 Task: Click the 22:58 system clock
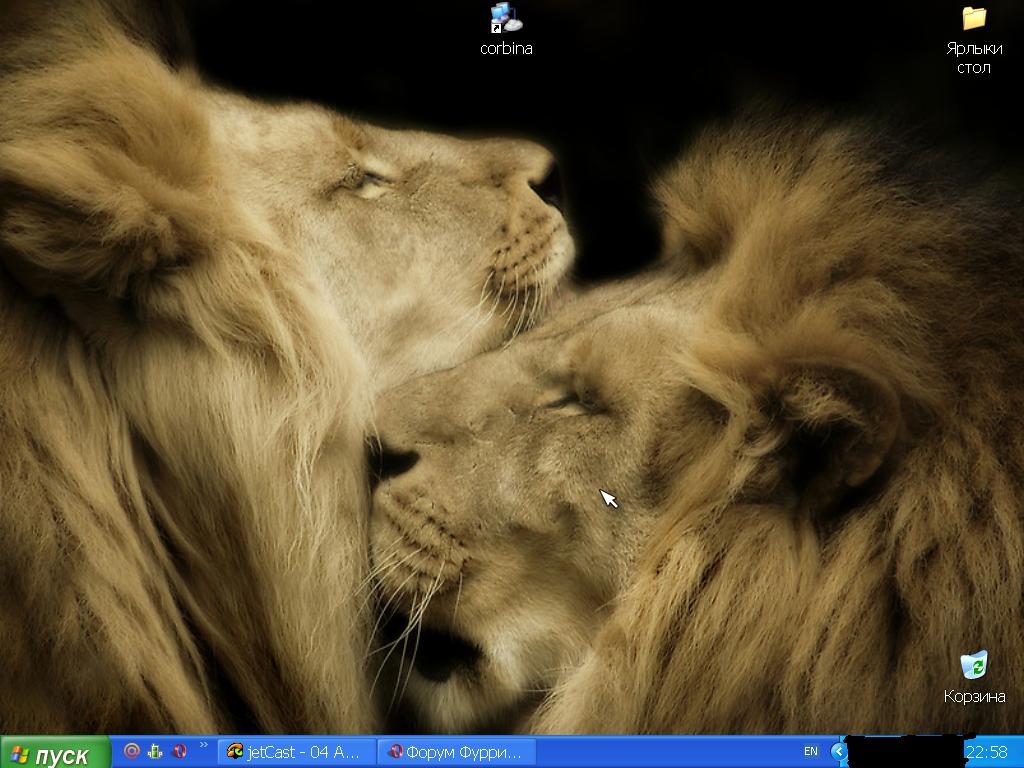coord(986,751)
